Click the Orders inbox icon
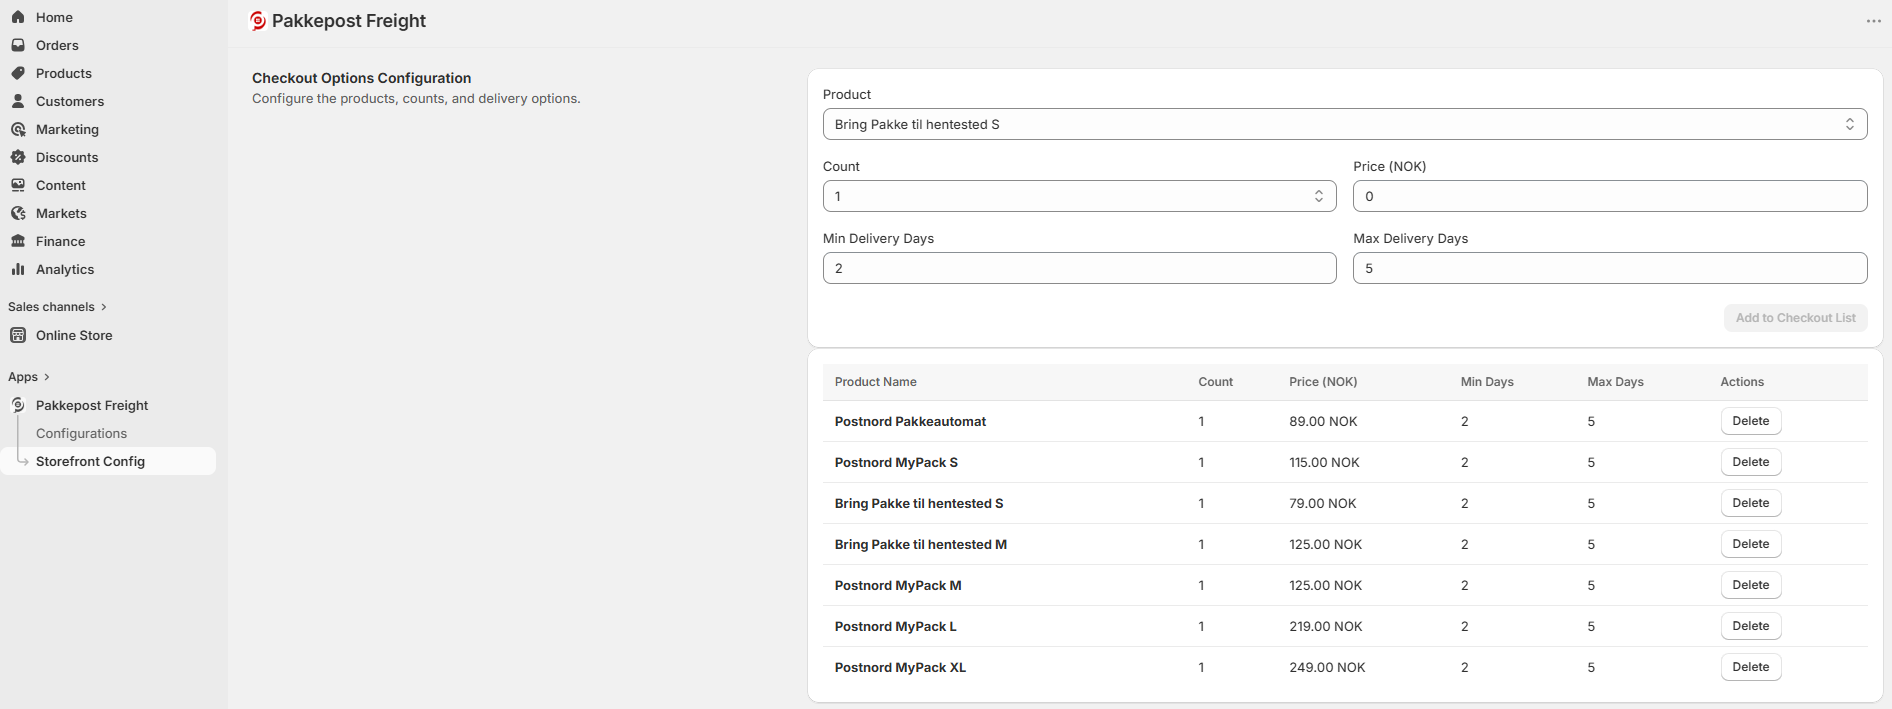Screen dimensions: 1892x709 tap(18, 45)
